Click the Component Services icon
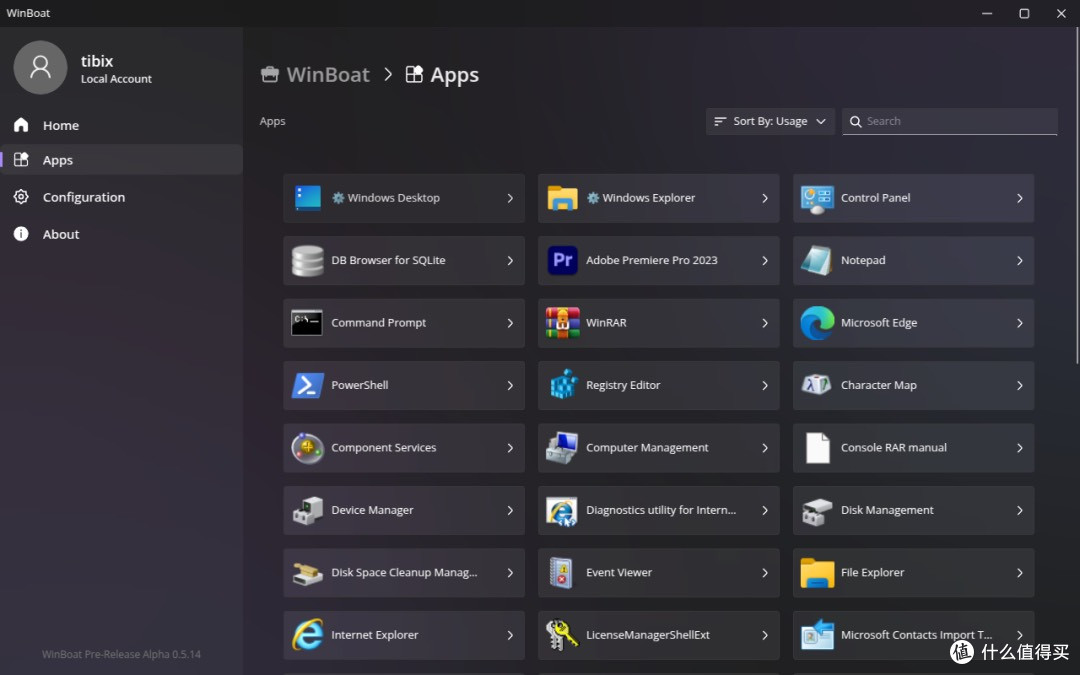The height and width of the screenshot is (675, 1080). point(307,448)
